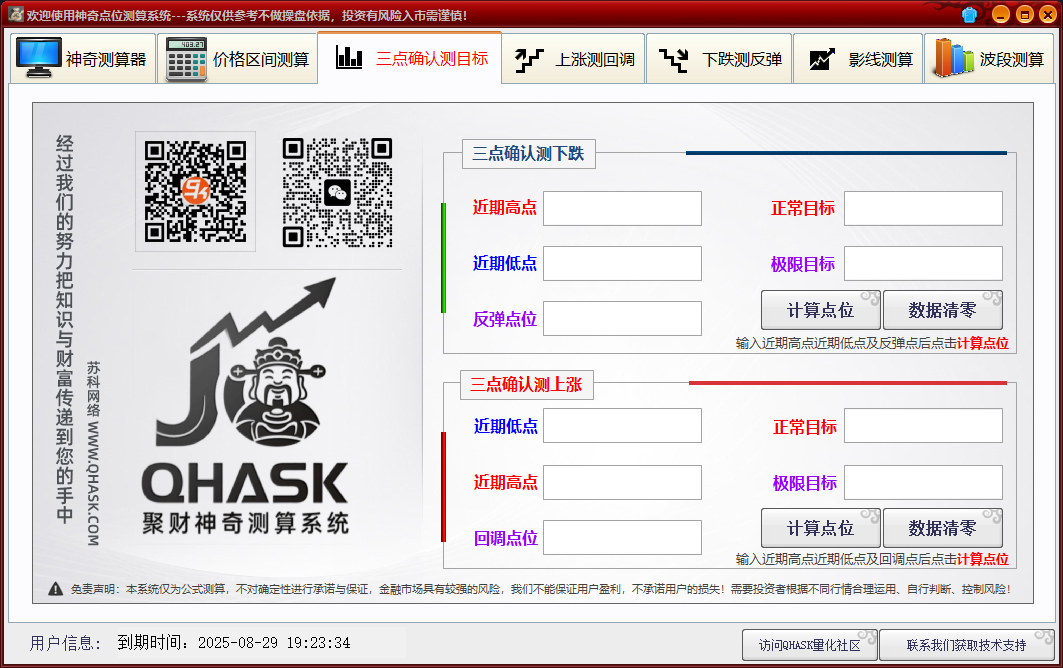This screenshot has width=1063, height=668.
Task: Focus 极限目标 field in 测下跌 section
Action: tap(923, 263)
